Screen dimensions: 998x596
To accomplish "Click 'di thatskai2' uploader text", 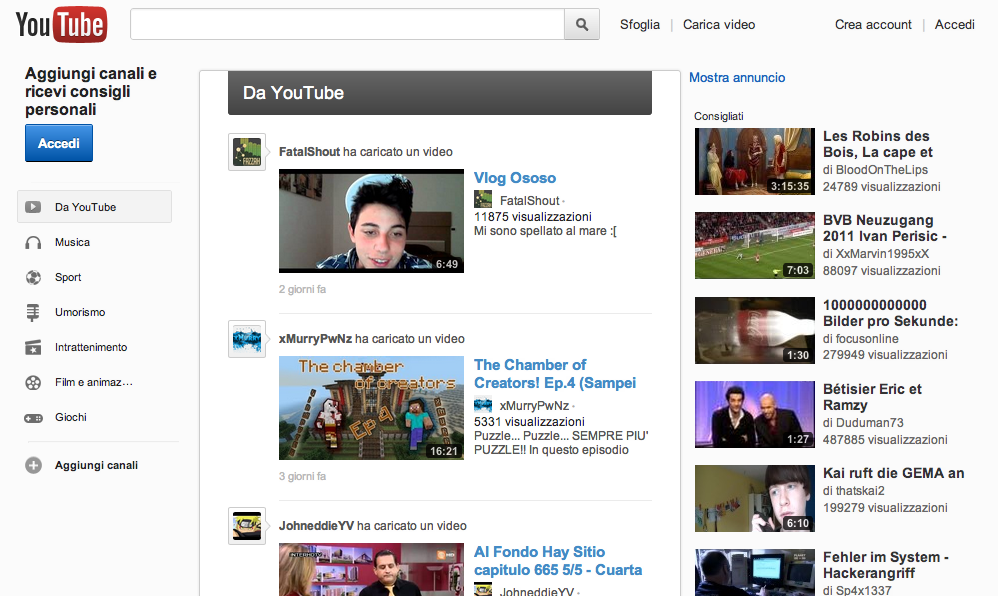I will click(854, 491).
